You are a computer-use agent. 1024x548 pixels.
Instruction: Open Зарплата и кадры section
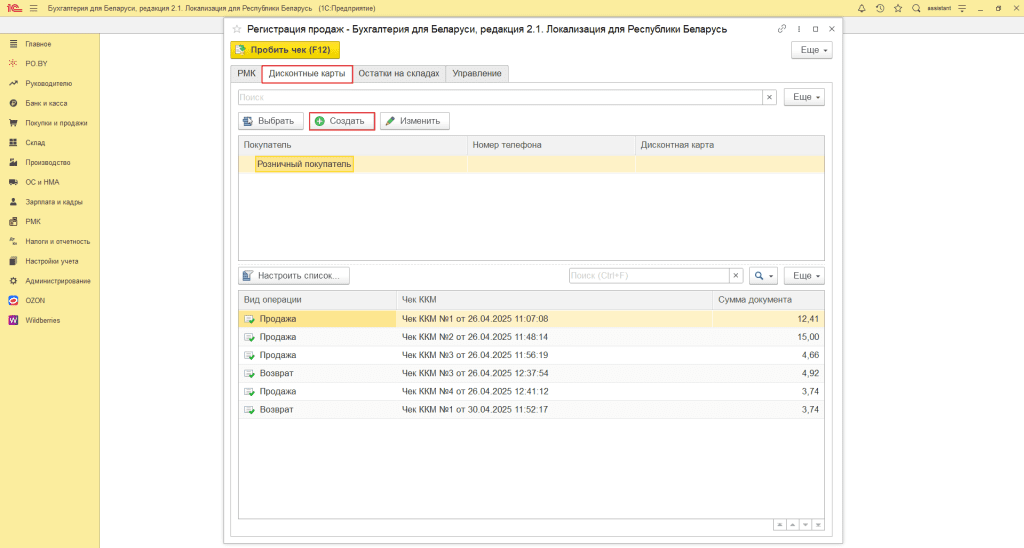coord(54,202)
